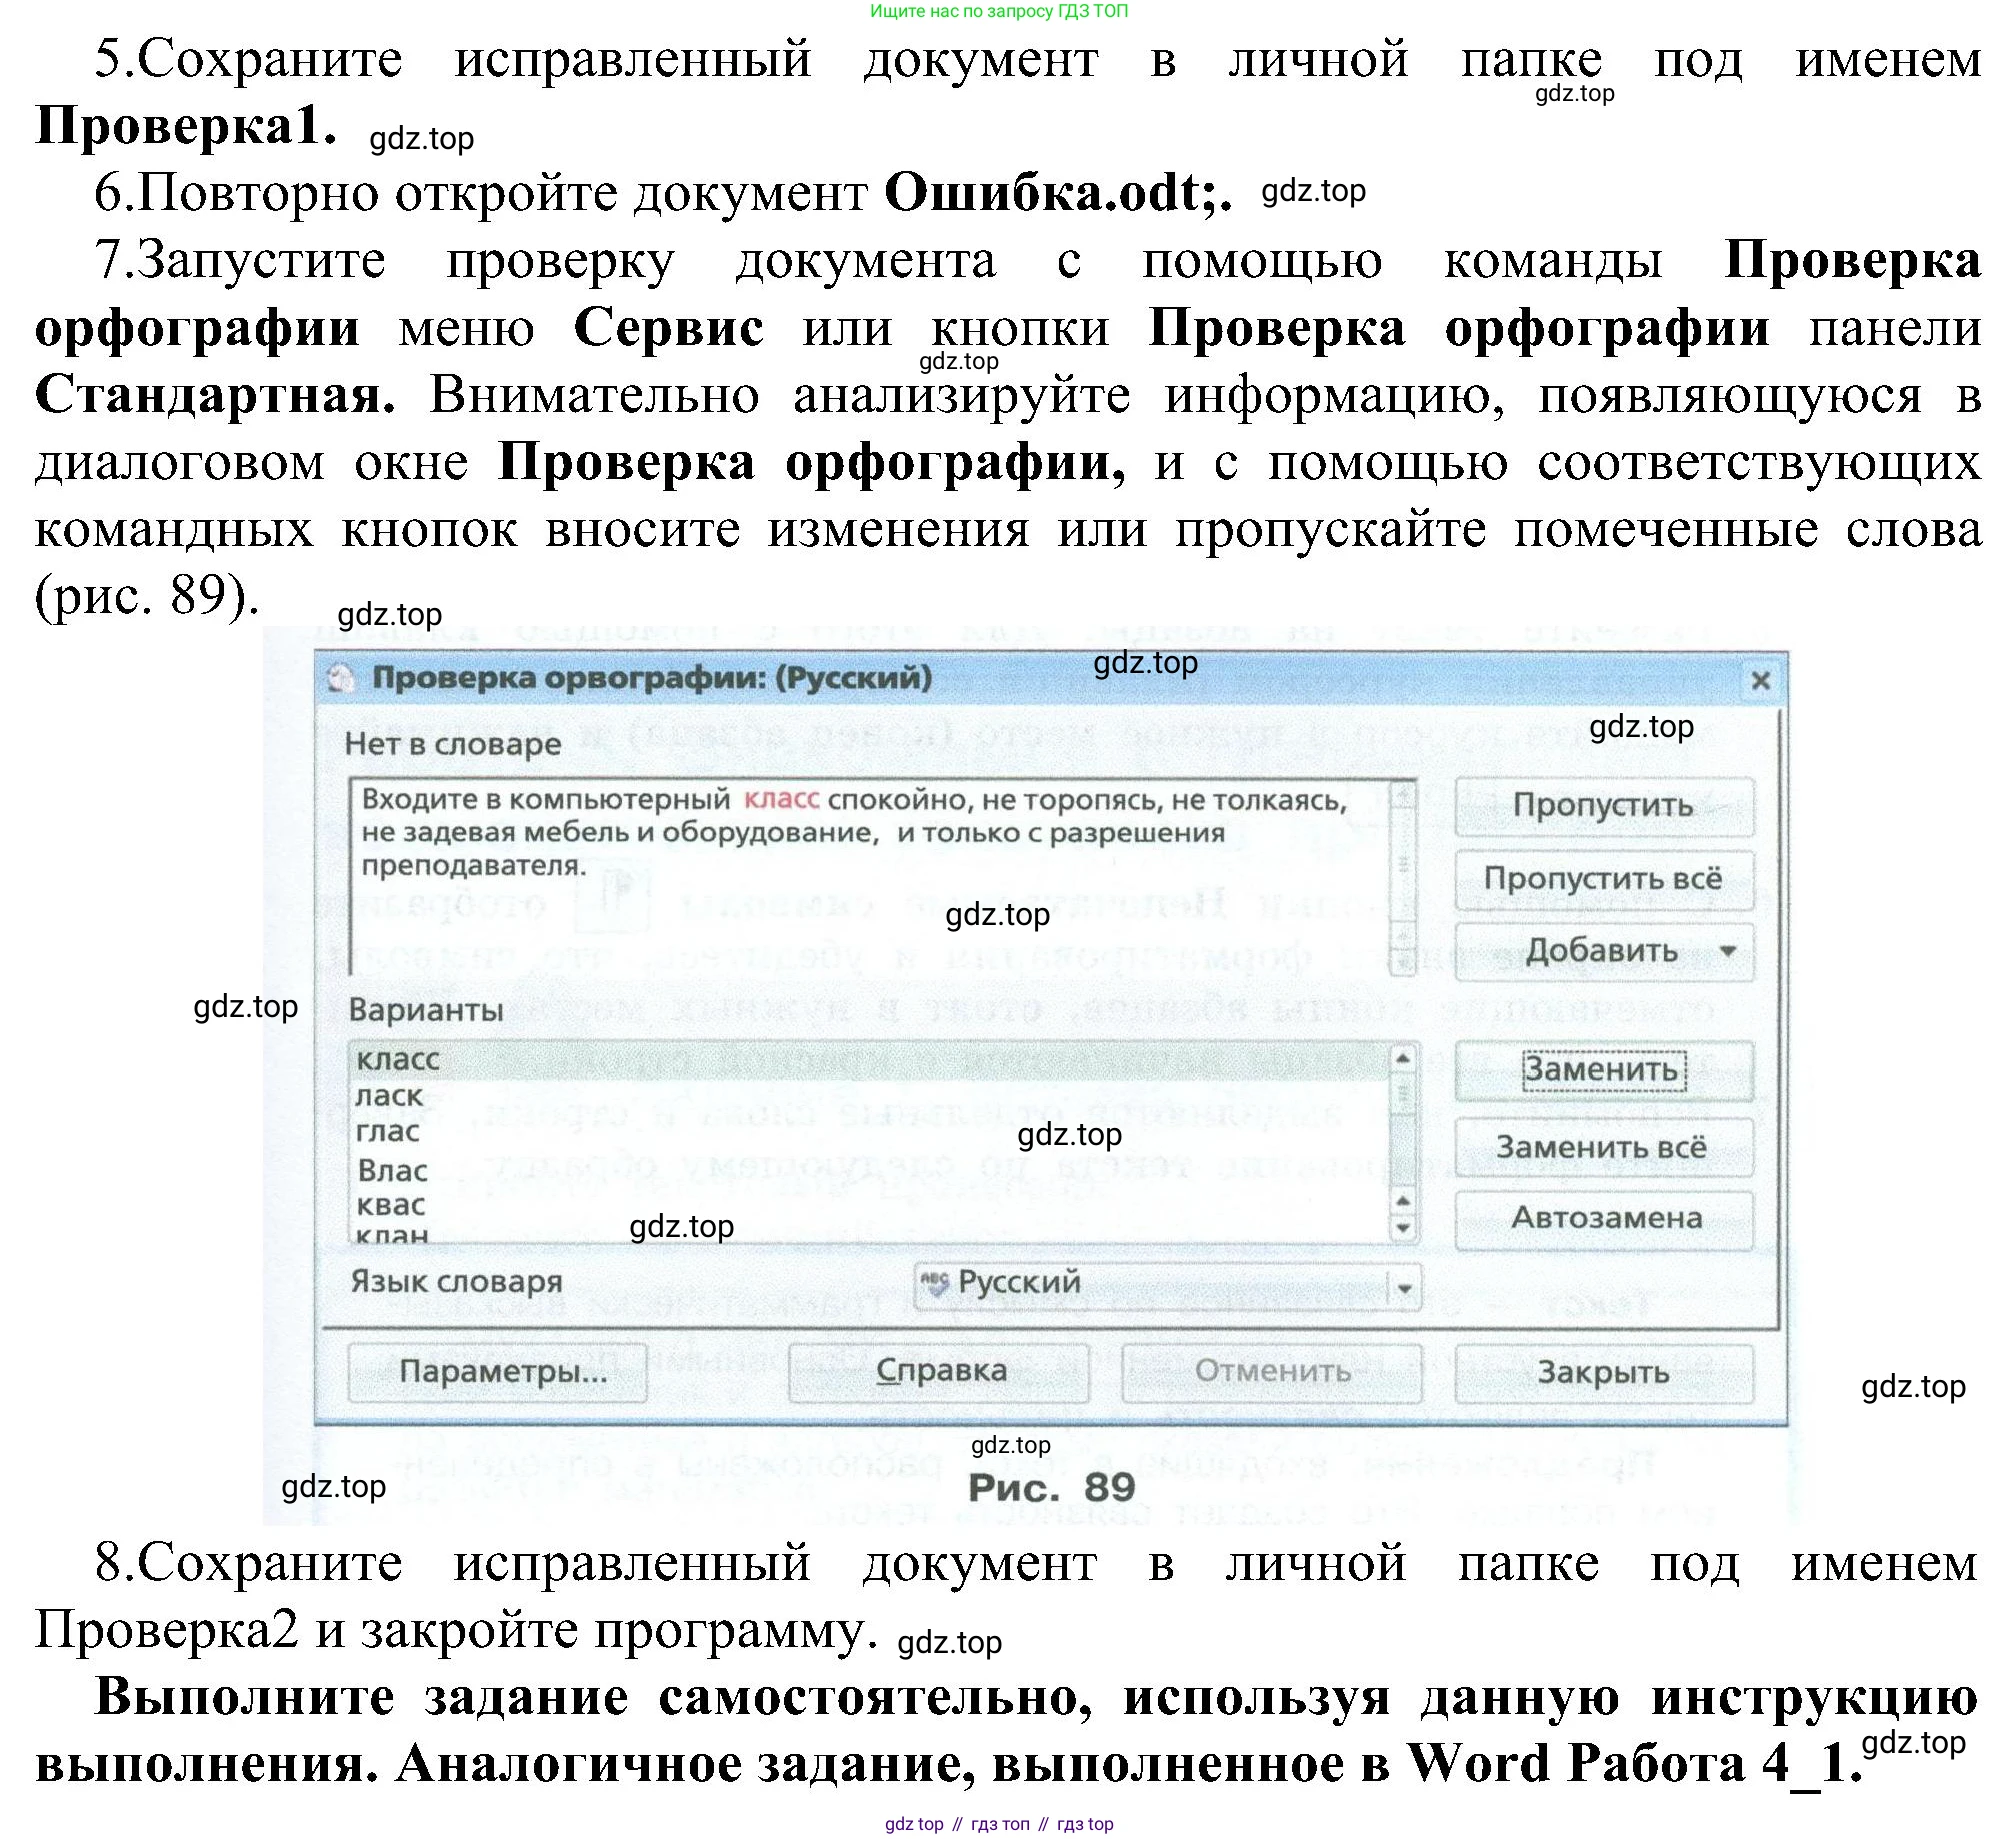
Task: Open the Добавить dropdown arrow
Action: click(x=1728, y=951)
